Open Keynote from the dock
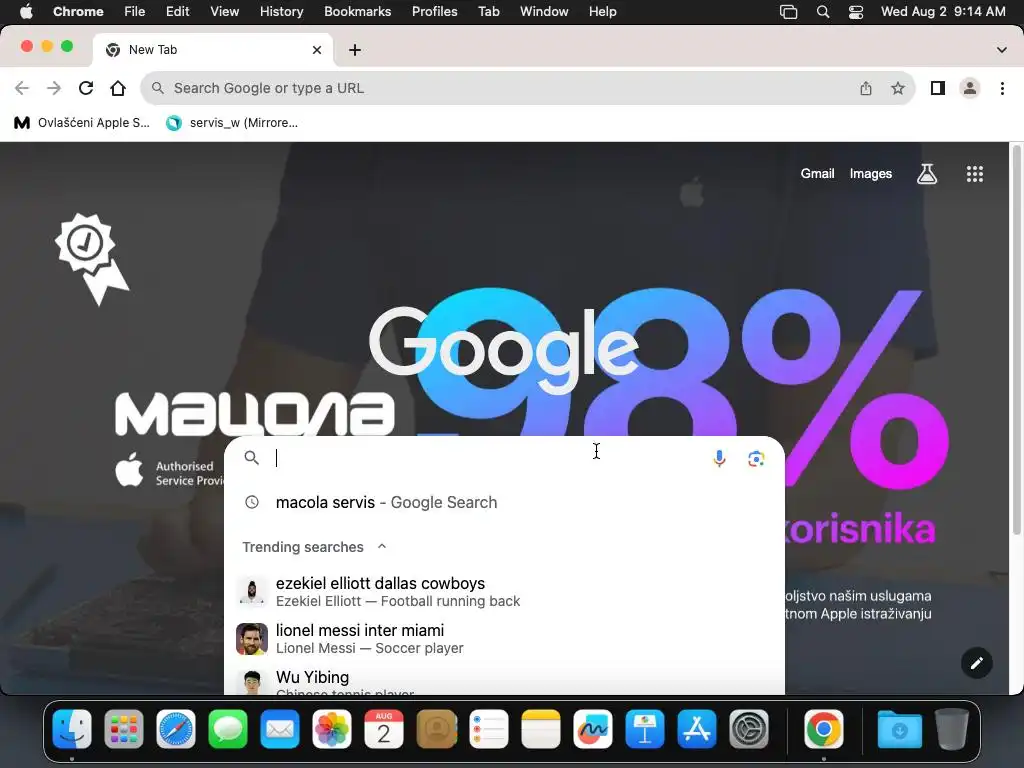This screenshot has width=1024, height=768. click(x=645, y=729)
